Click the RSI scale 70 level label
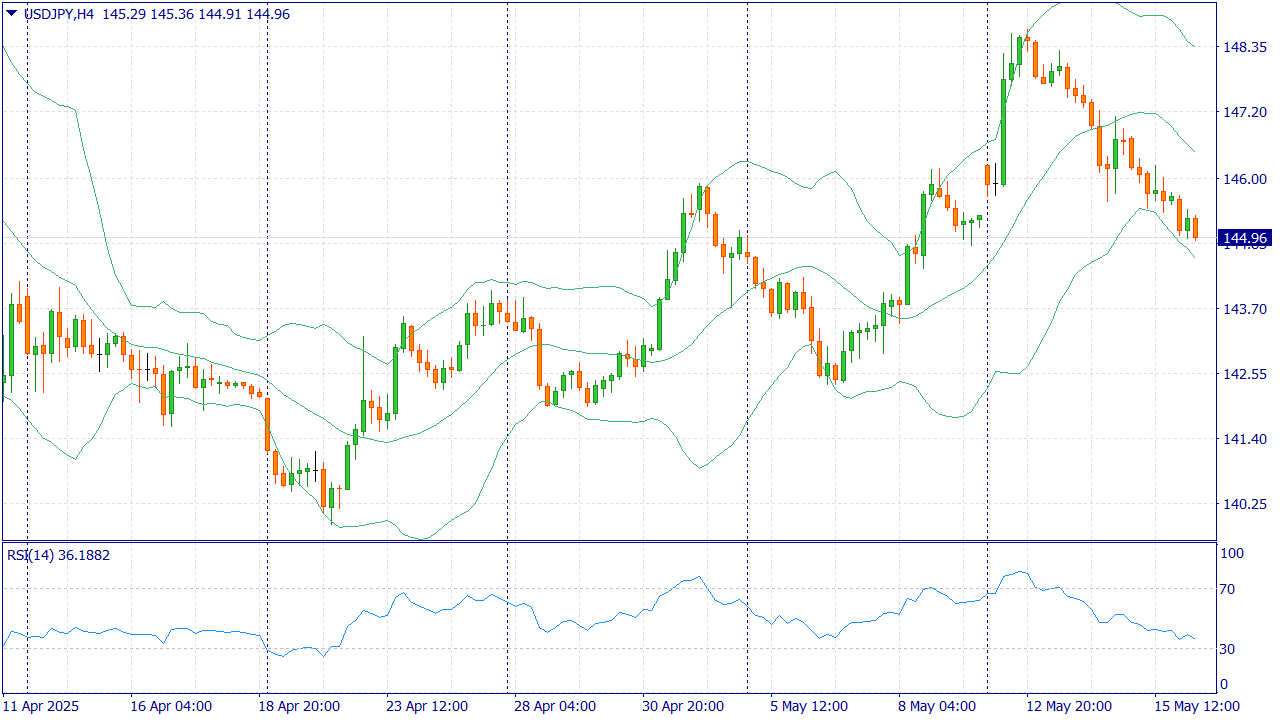This screenshot has height=720, width=1280. (1231, 589)
